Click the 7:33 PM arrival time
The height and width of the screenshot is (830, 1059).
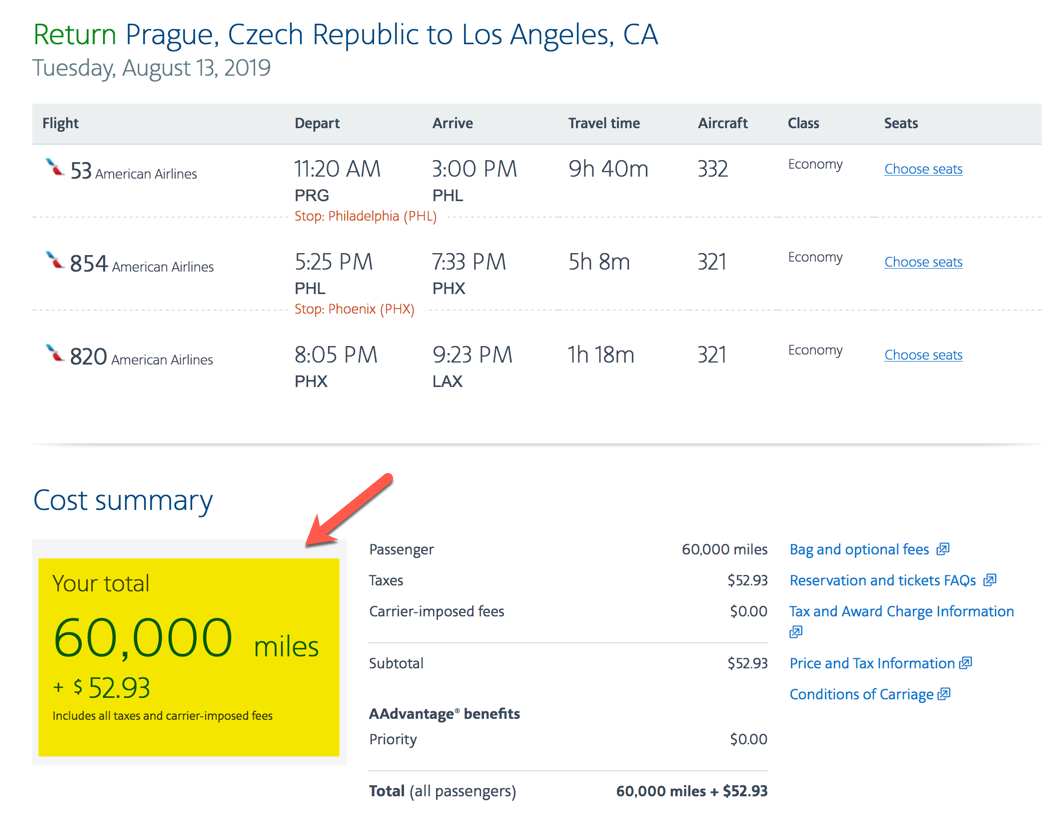(469, 262)
